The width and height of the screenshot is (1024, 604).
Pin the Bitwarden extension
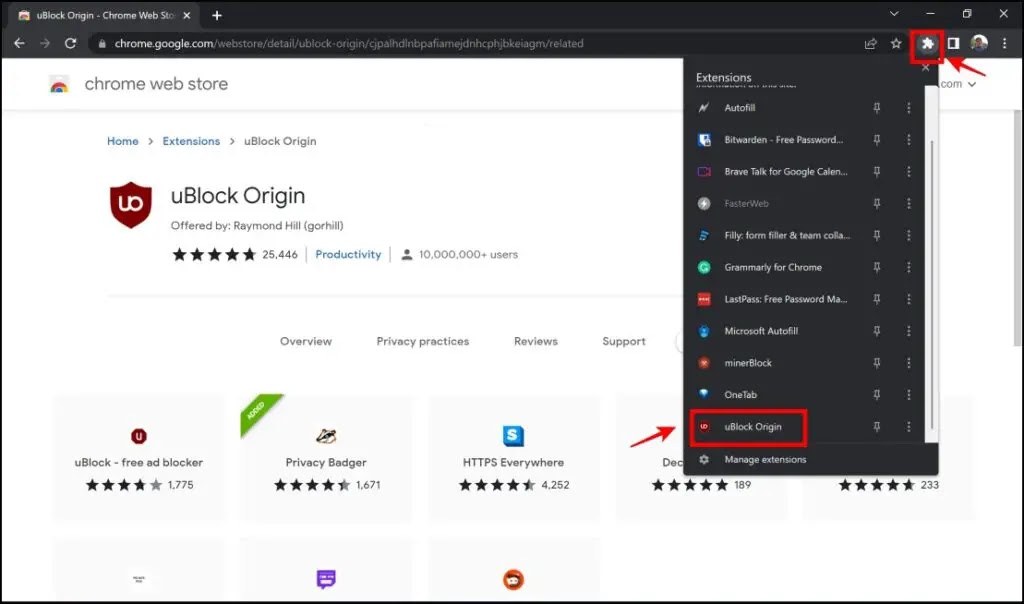click(876, 140)
